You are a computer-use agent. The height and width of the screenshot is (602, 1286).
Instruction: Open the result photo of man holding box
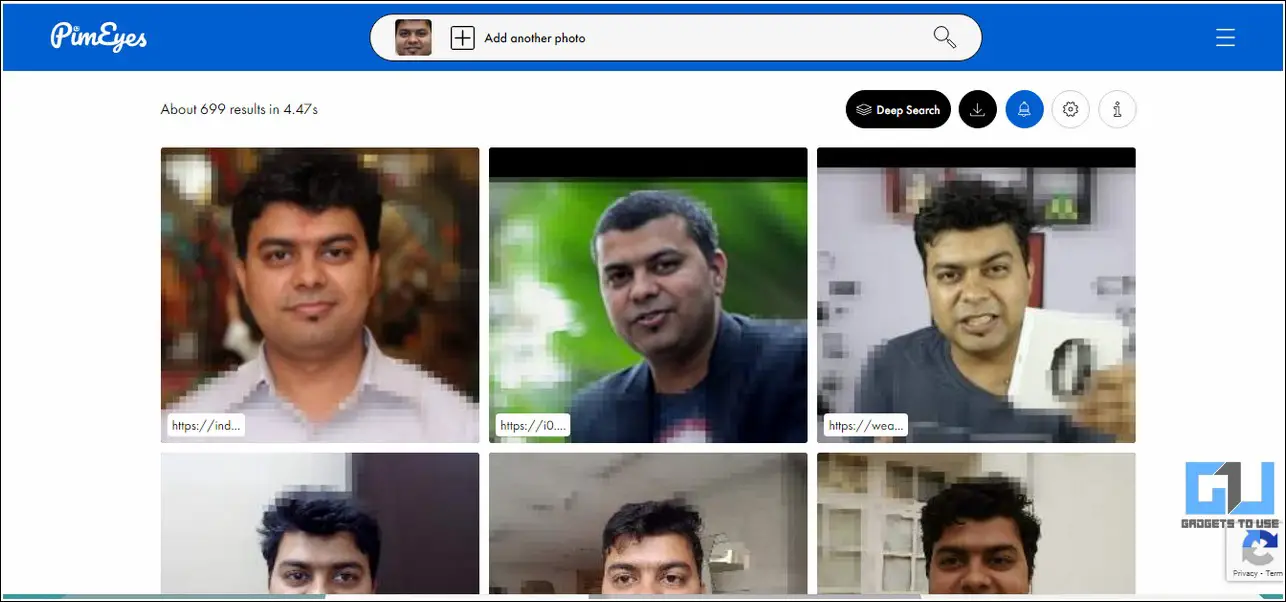pos(976,295)
